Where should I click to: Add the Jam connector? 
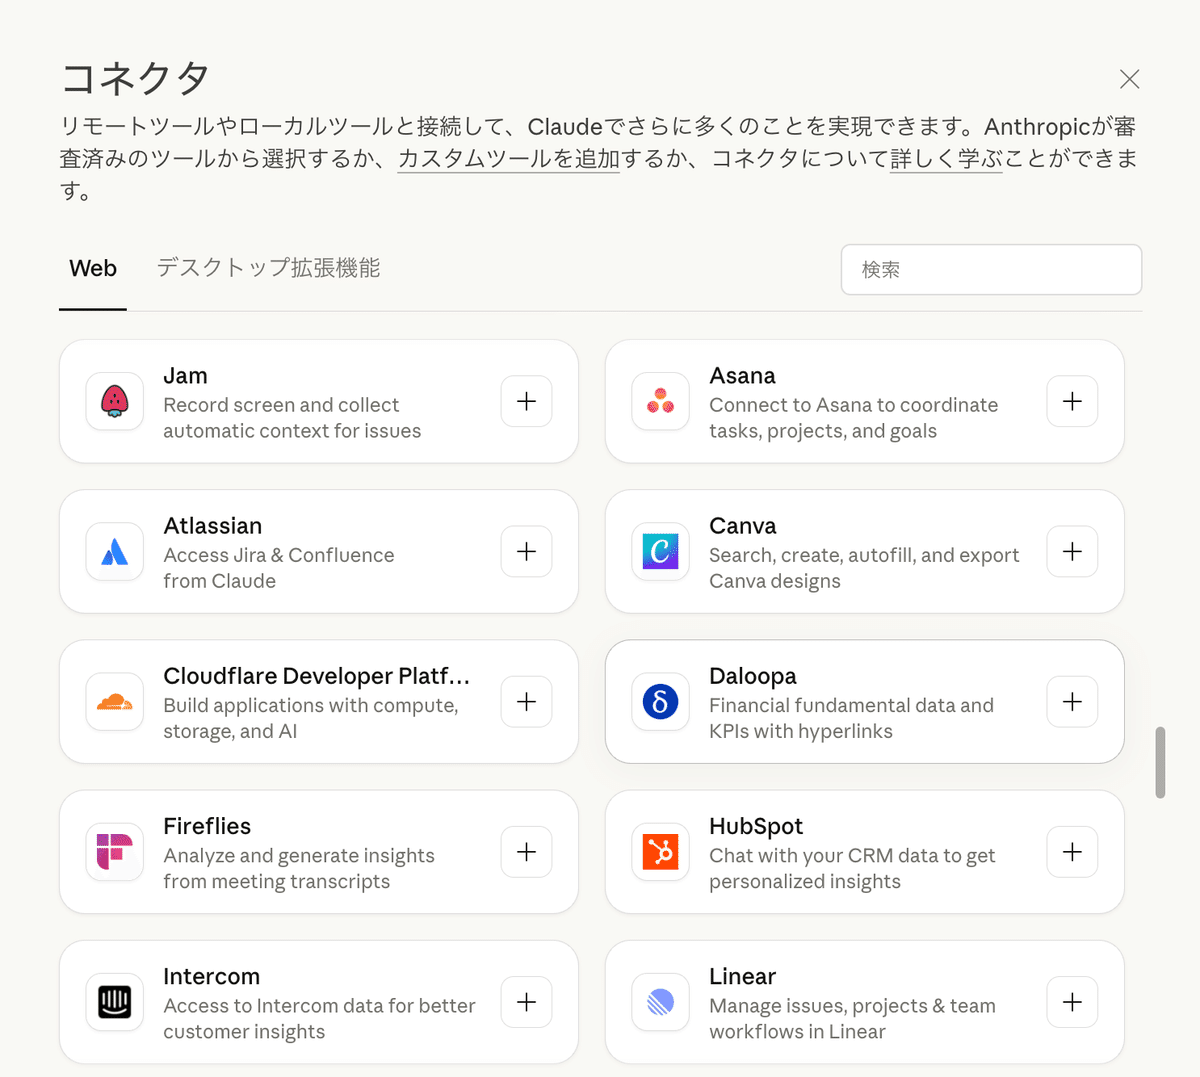[x=526, y=401]
